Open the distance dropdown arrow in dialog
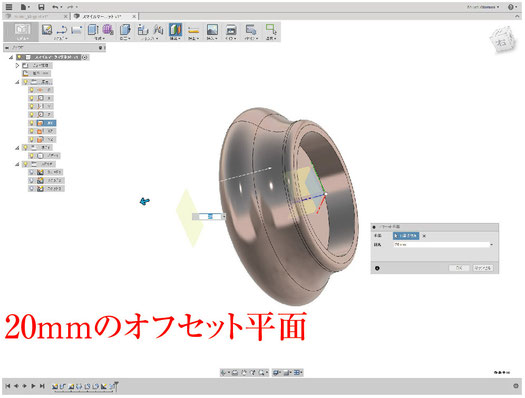The height and width of the screenshot is (398, 525). click(491, 245)
